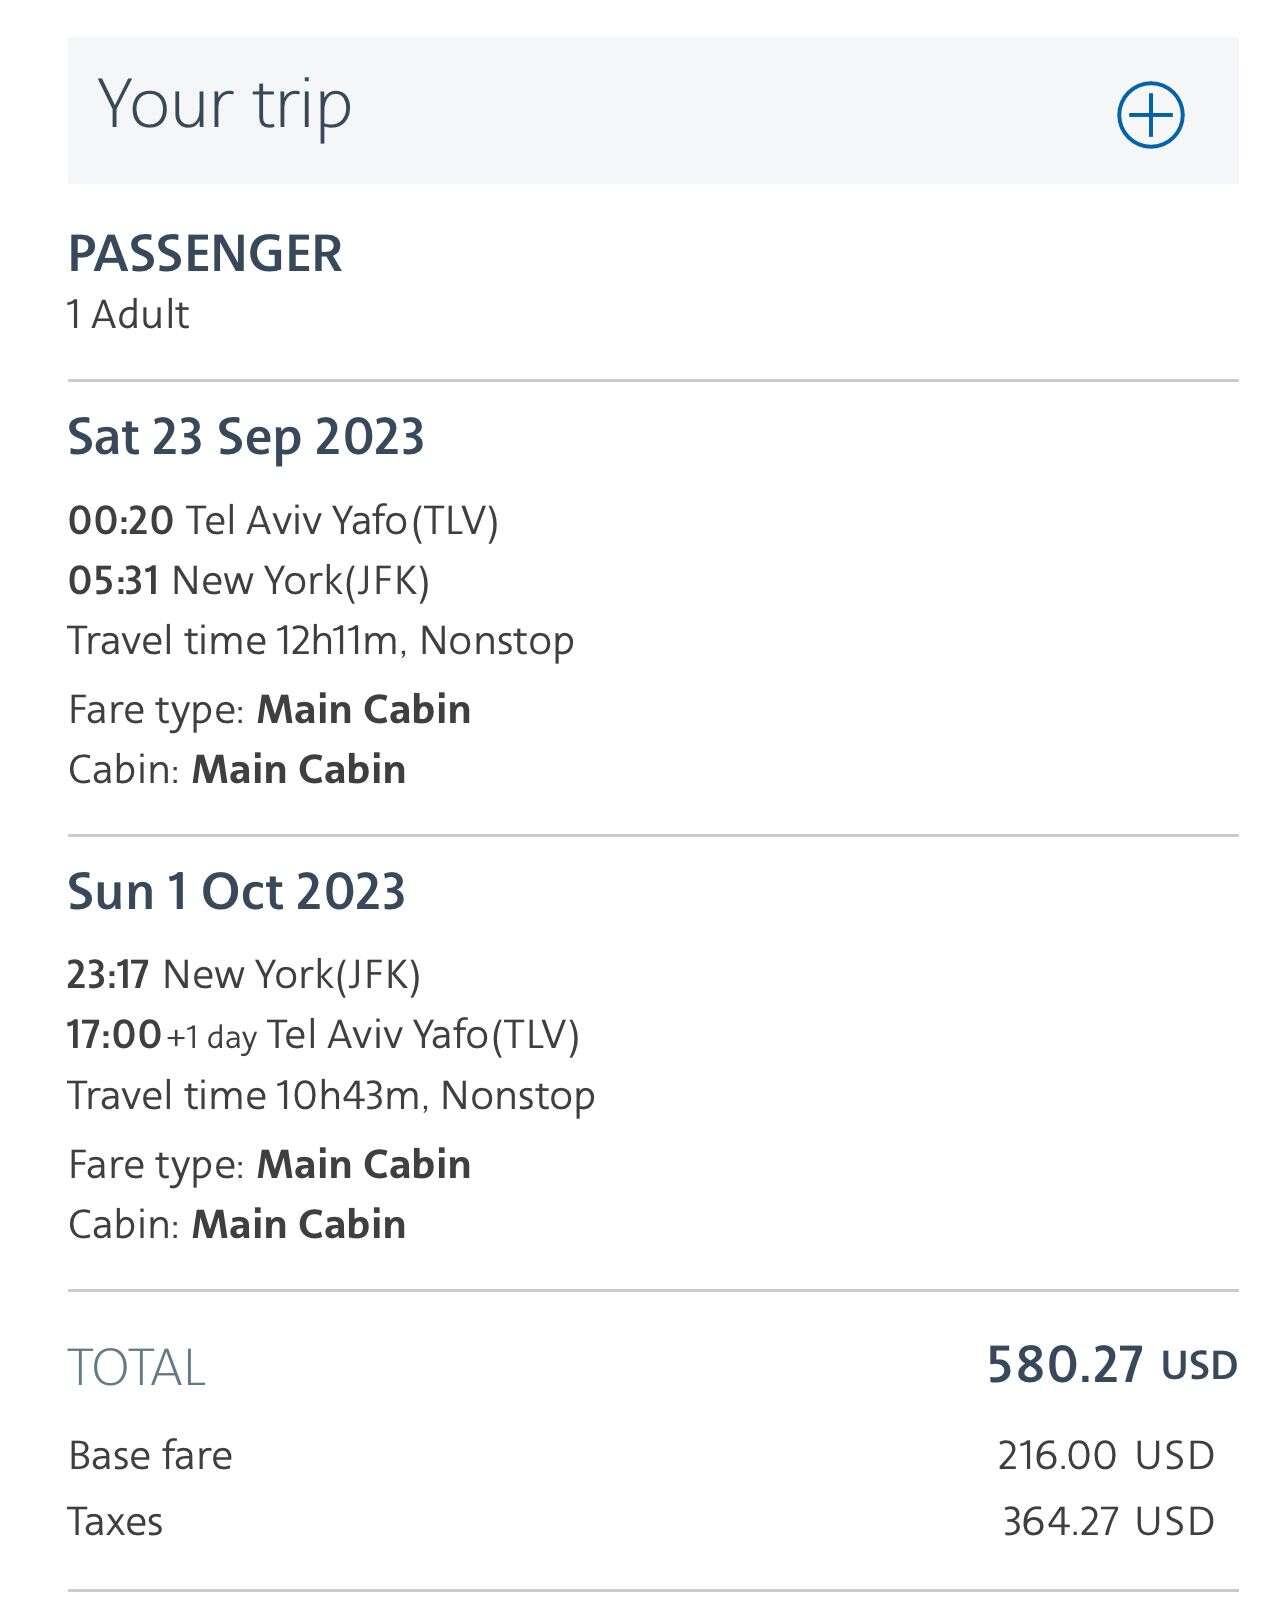Click the 05:31 New York arrival line

pyautogui.click(x=248, y=580)
